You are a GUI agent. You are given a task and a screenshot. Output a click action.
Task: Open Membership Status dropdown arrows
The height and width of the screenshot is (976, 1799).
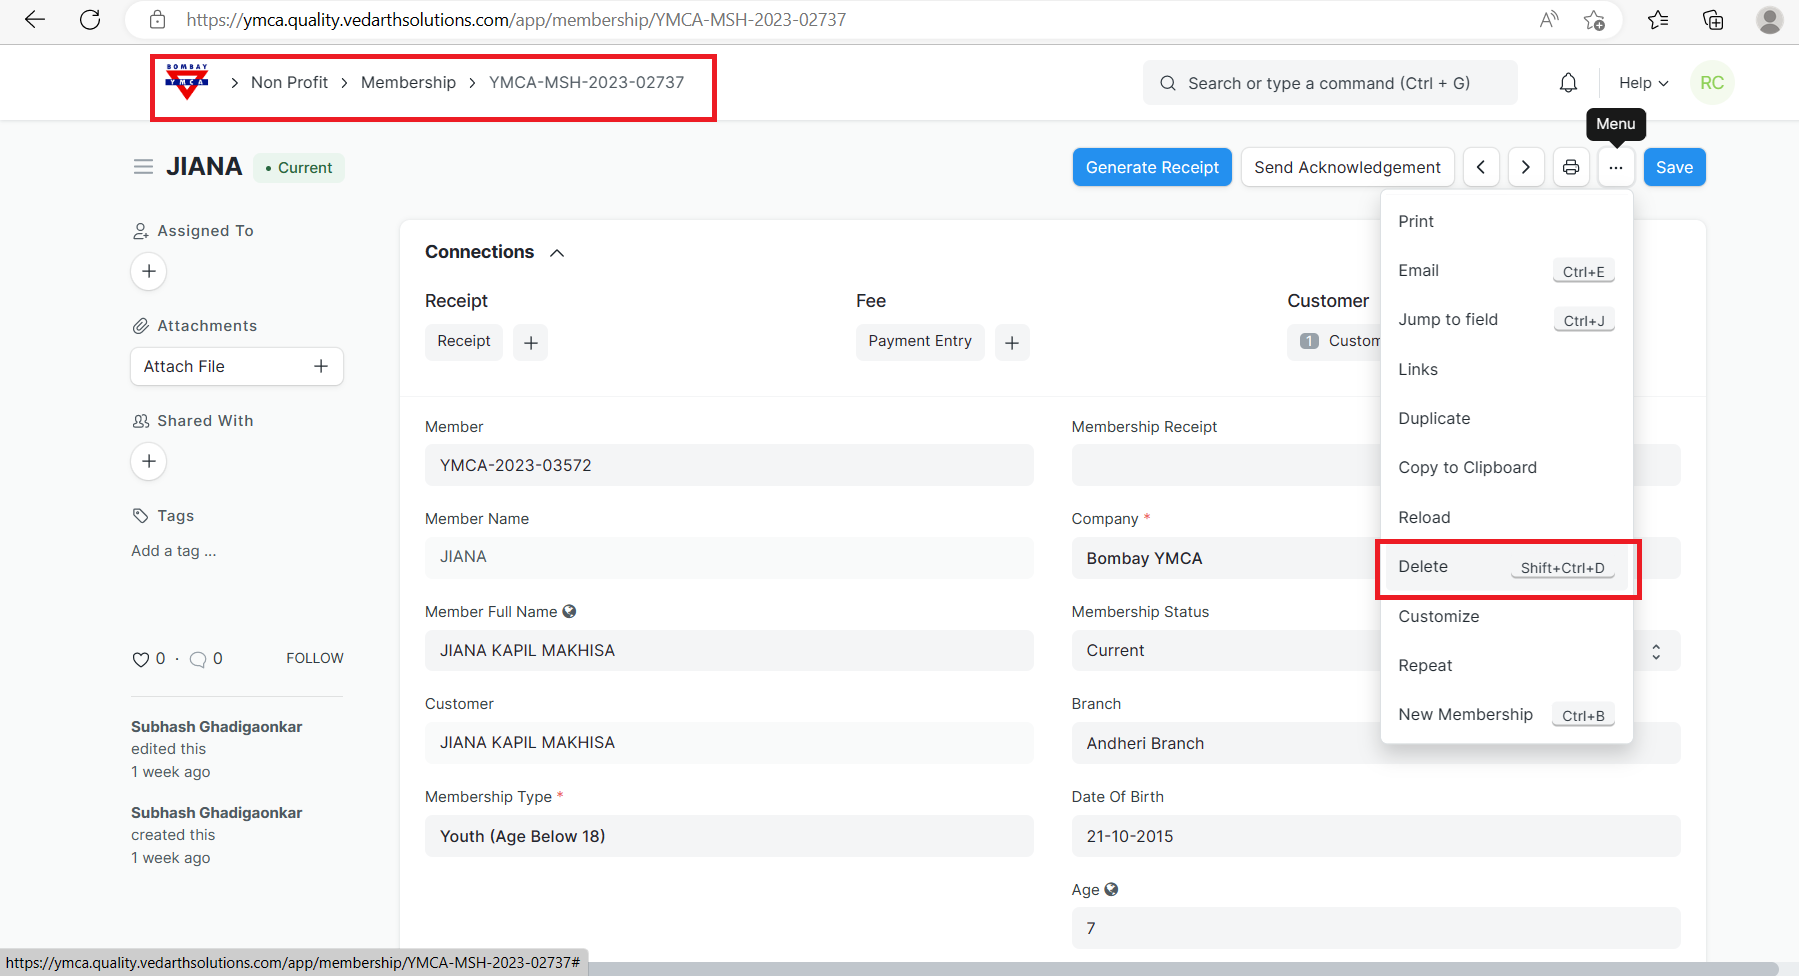pos(1656,651)
